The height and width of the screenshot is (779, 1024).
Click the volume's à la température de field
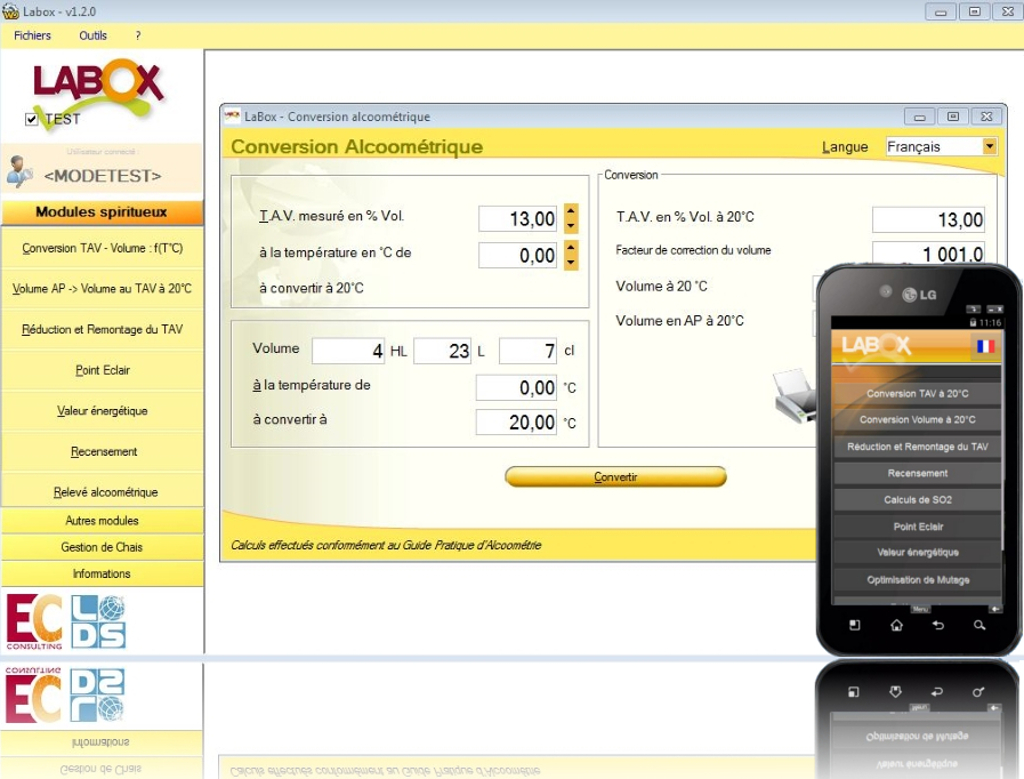click(517, 387)
